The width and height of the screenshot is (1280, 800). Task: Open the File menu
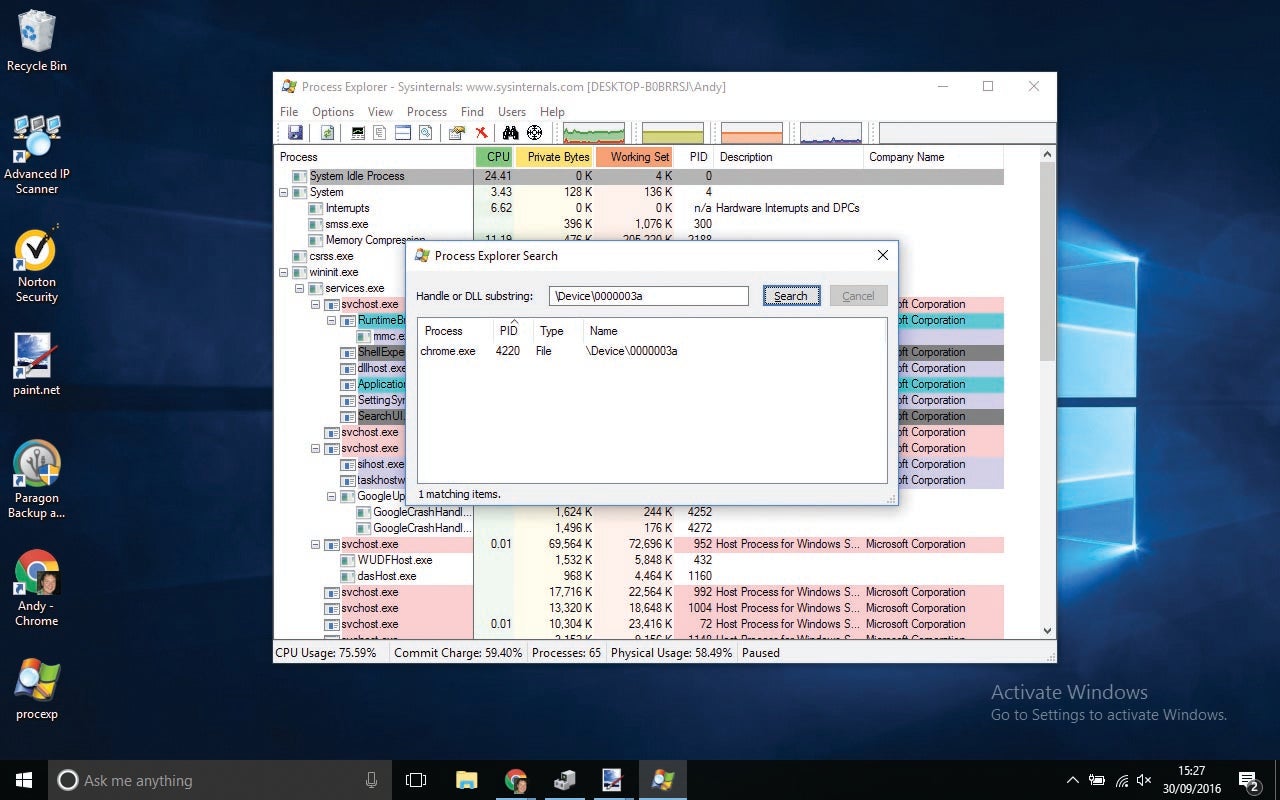click(289, 112)
